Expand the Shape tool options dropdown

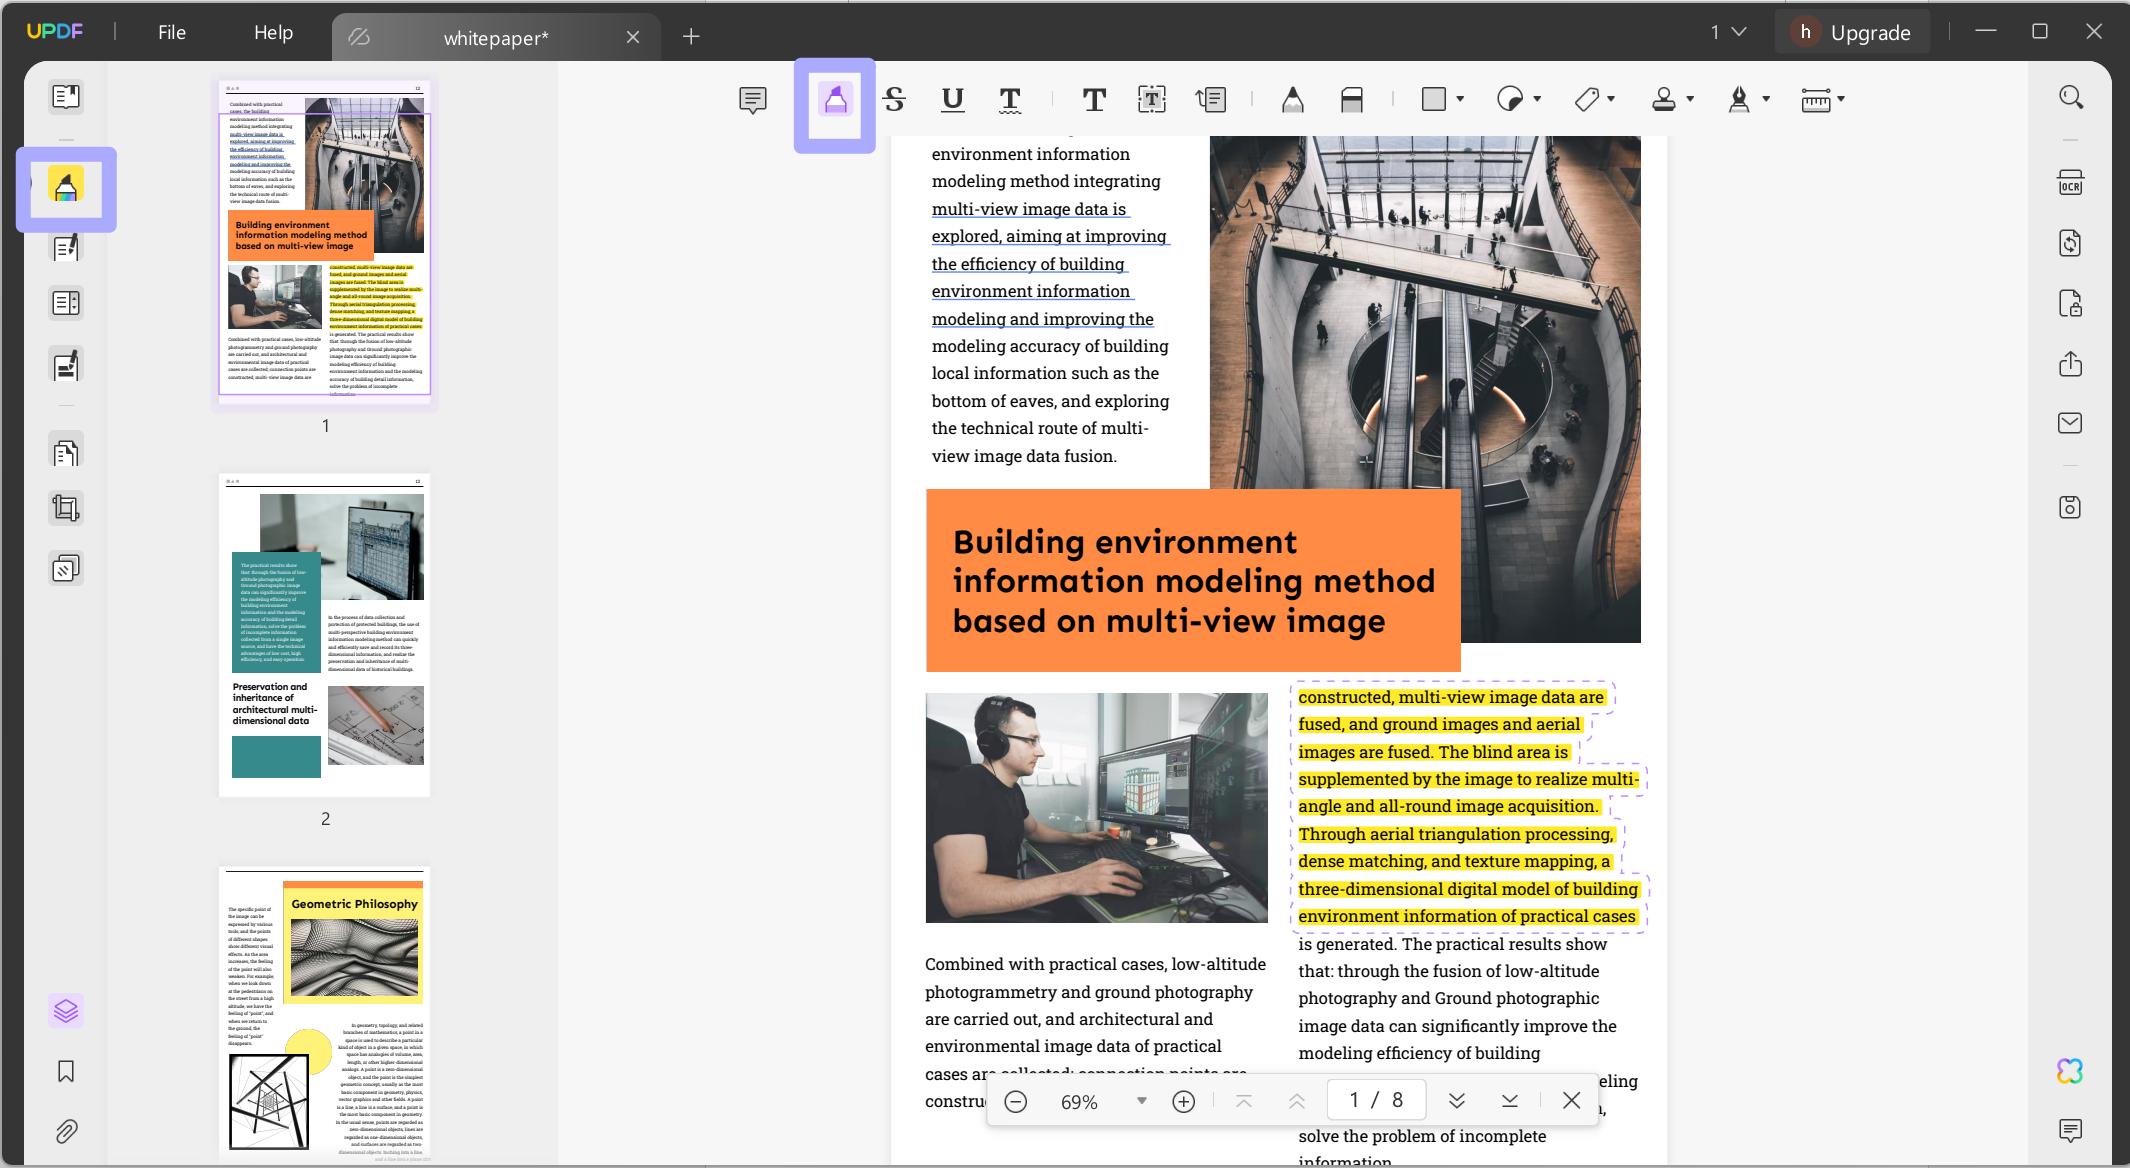[x=1461, y=100]
